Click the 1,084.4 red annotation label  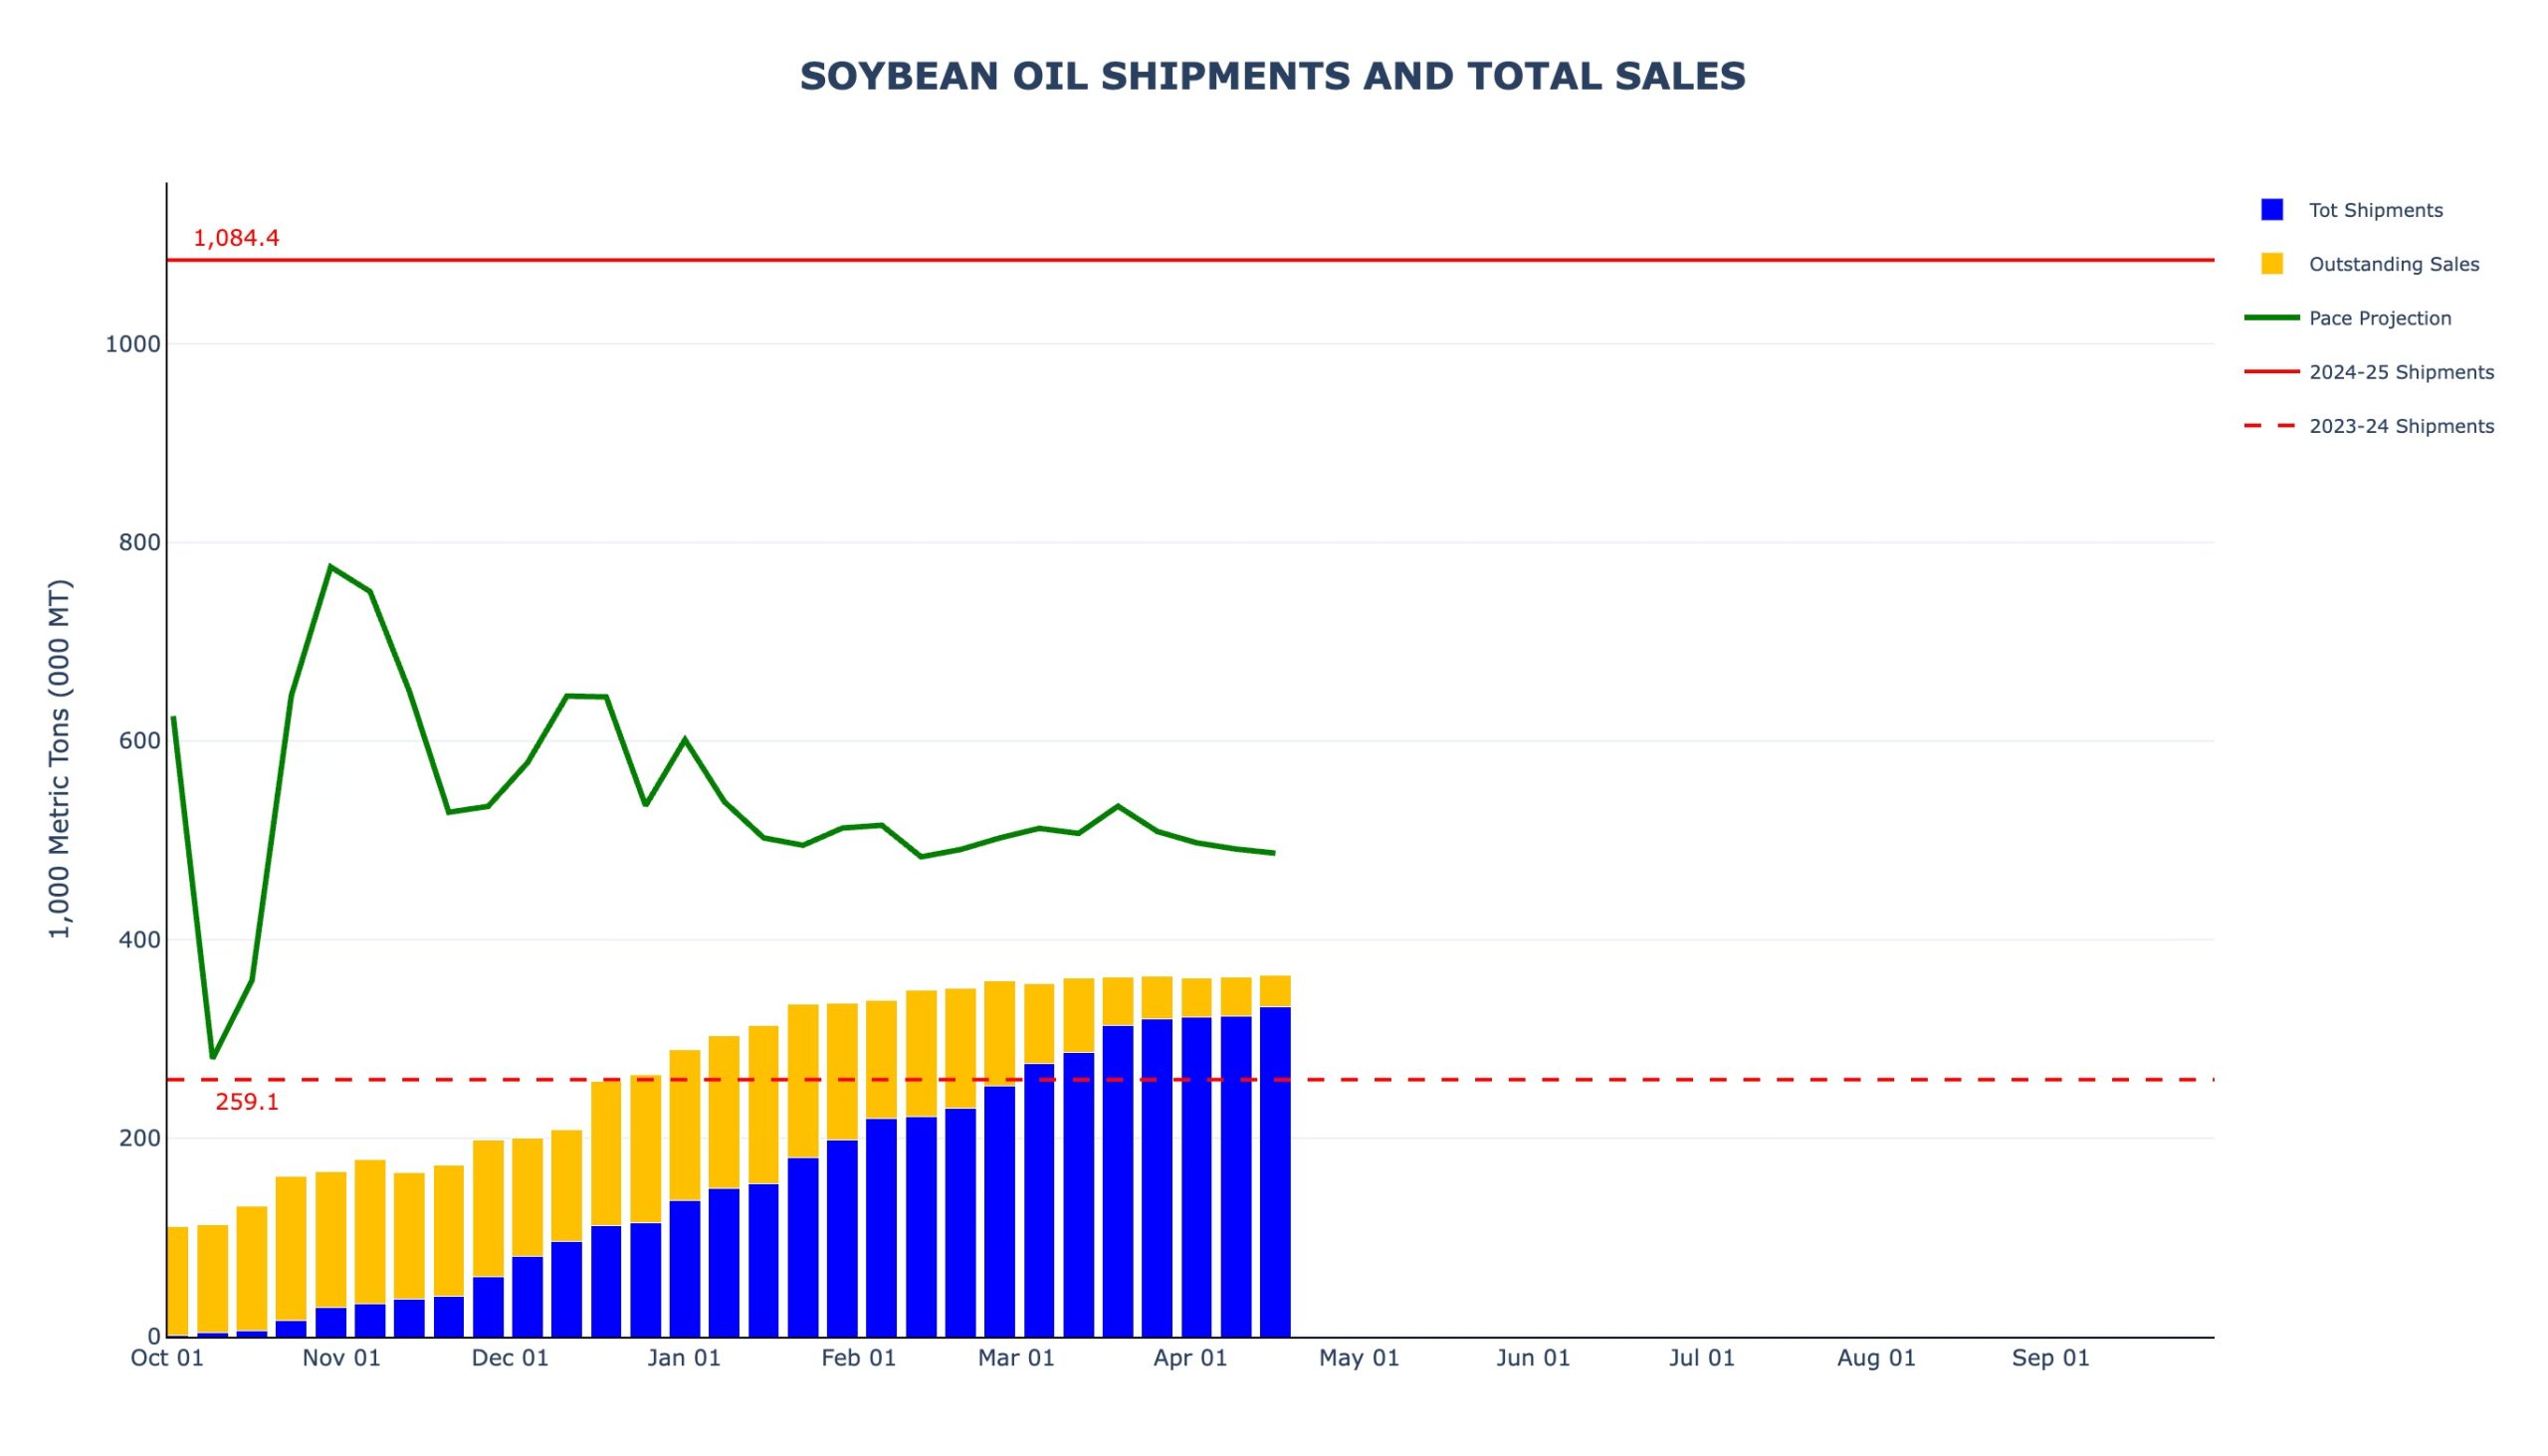click(x=236, y=238)
